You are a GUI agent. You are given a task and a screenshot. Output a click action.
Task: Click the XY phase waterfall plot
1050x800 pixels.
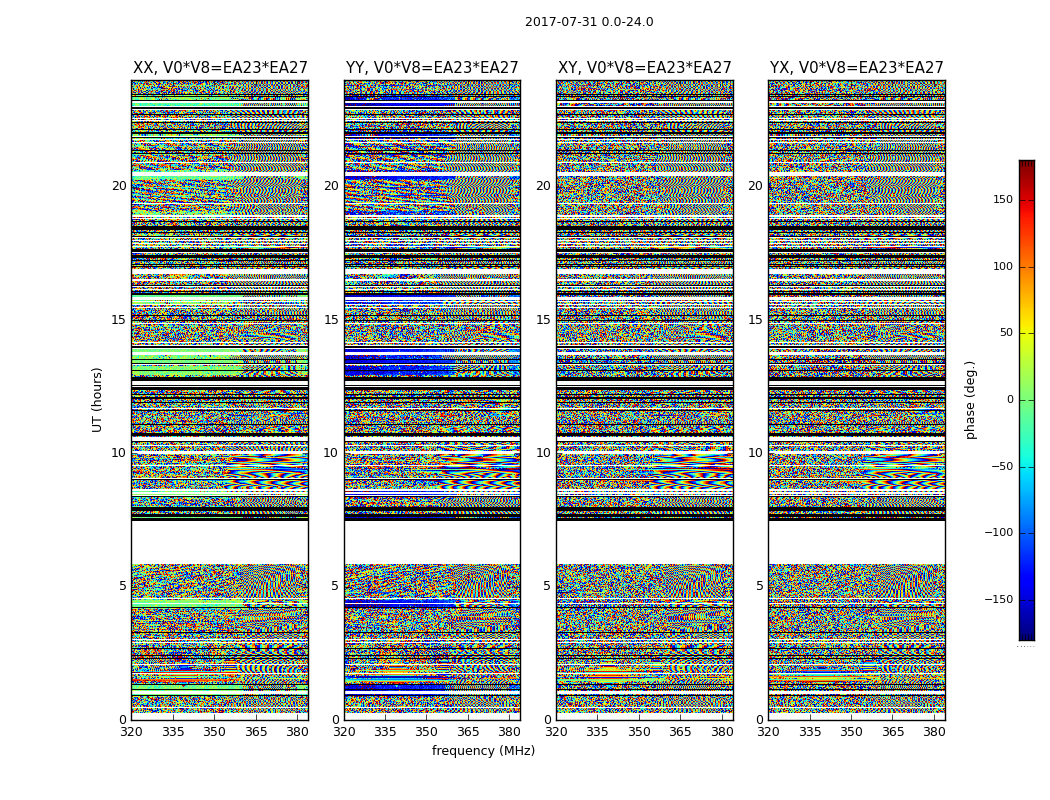point(645,400)
